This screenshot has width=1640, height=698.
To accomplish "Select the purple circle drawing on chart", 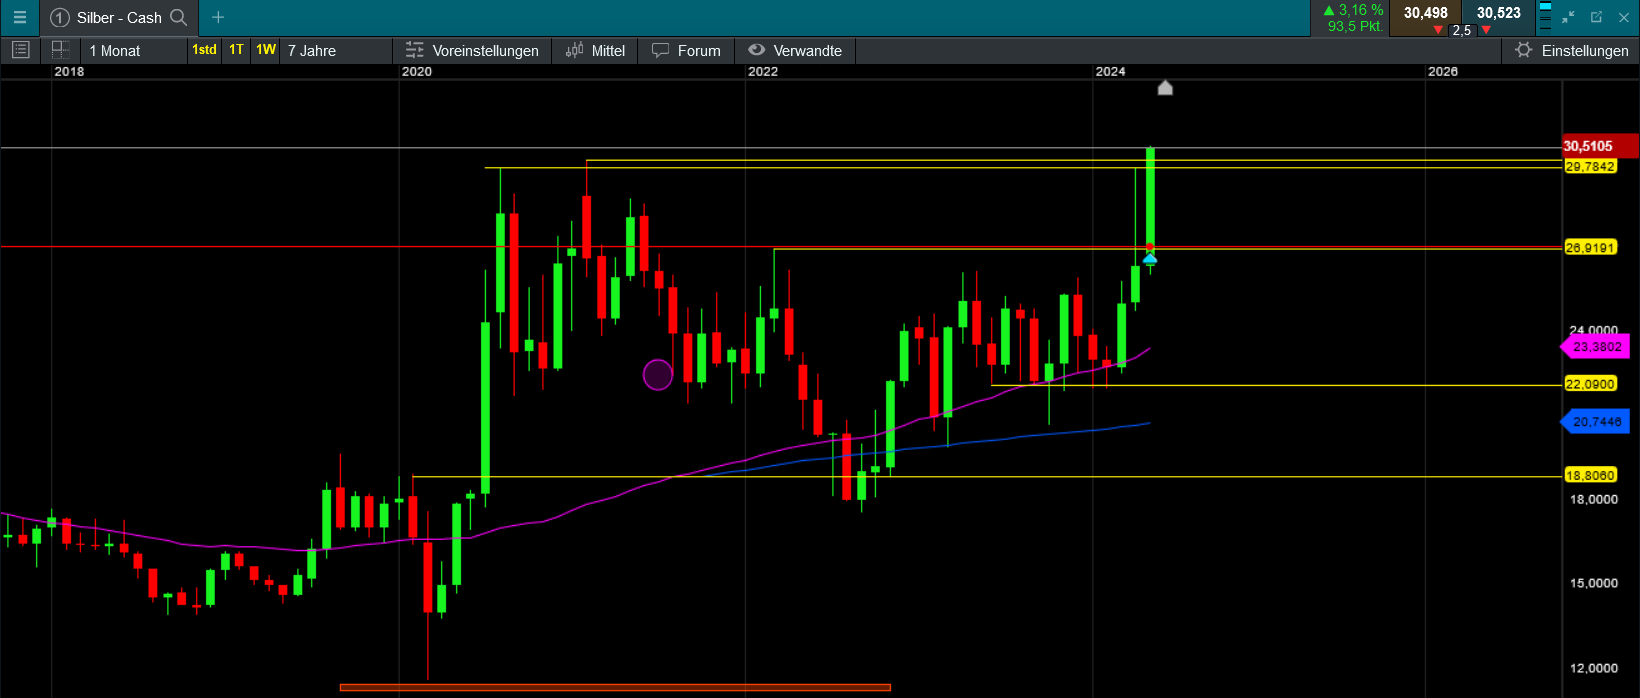I will coord(658,375).
